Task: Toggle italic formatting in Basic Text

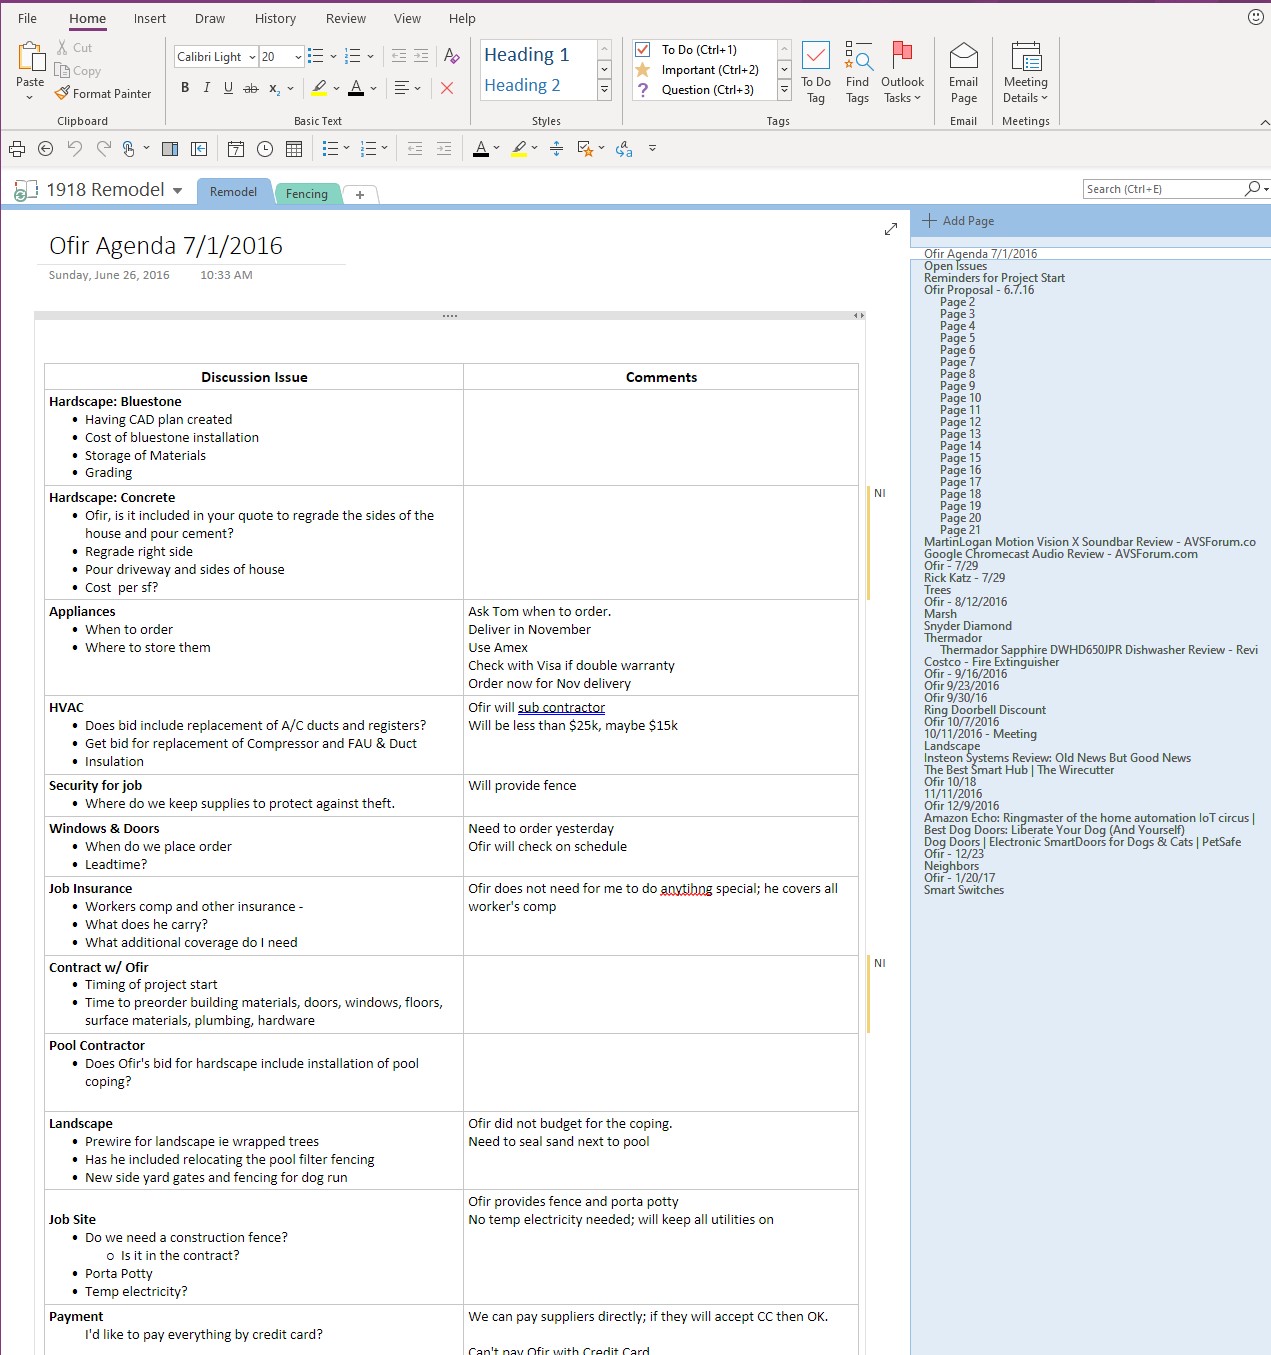Action: (x=207, y=88)
